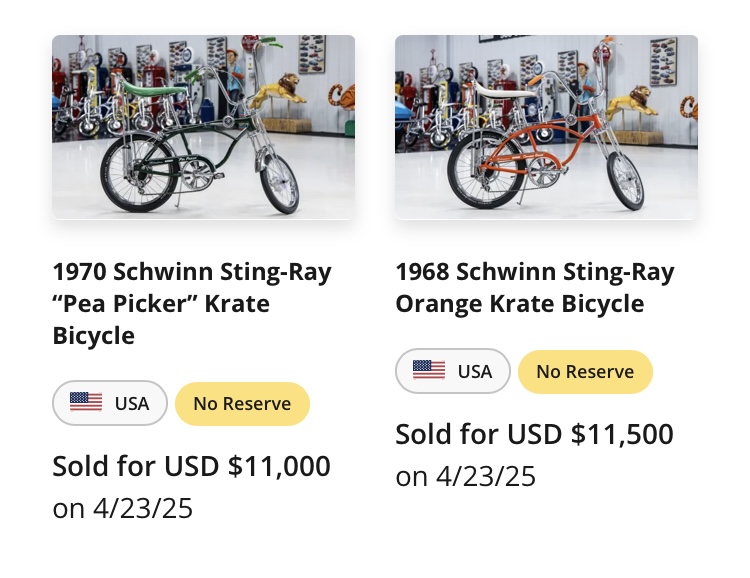The height and width of the screenshot is (578, 750).
Task: Click the word Bicycle in the Pea Picker title
Action: [94, 335]
